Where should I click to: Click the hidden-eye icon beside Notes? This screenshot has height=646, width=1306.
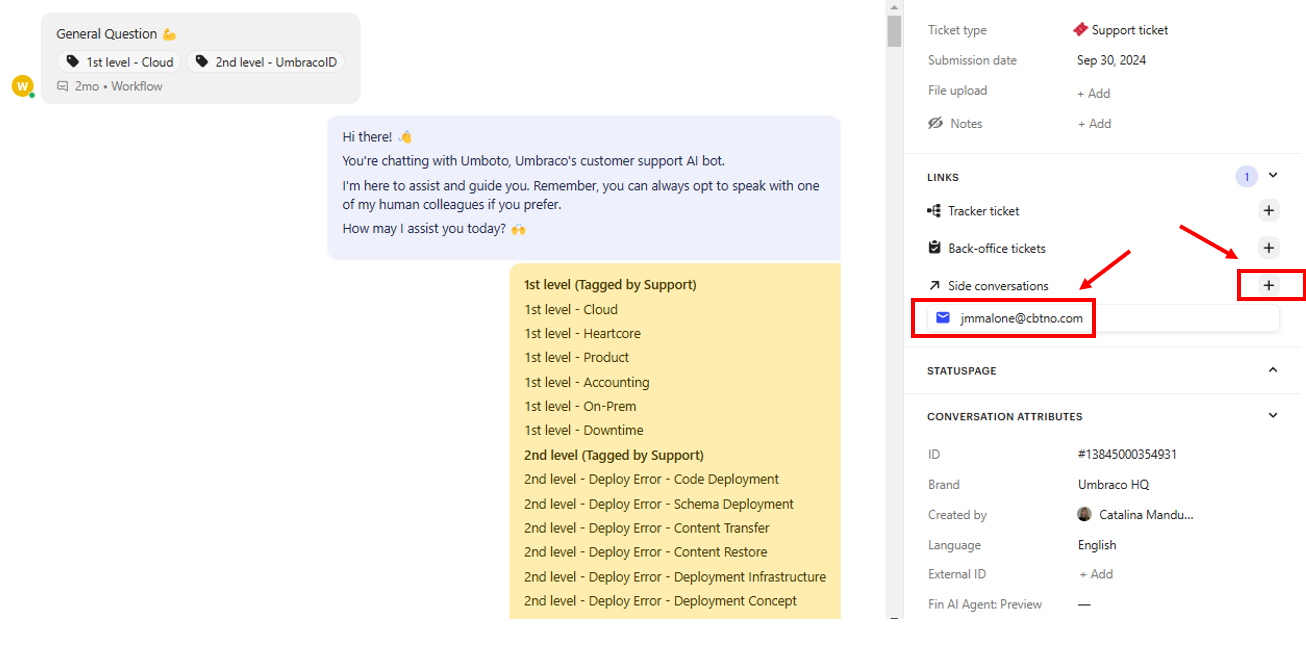[x=935, y=123]
